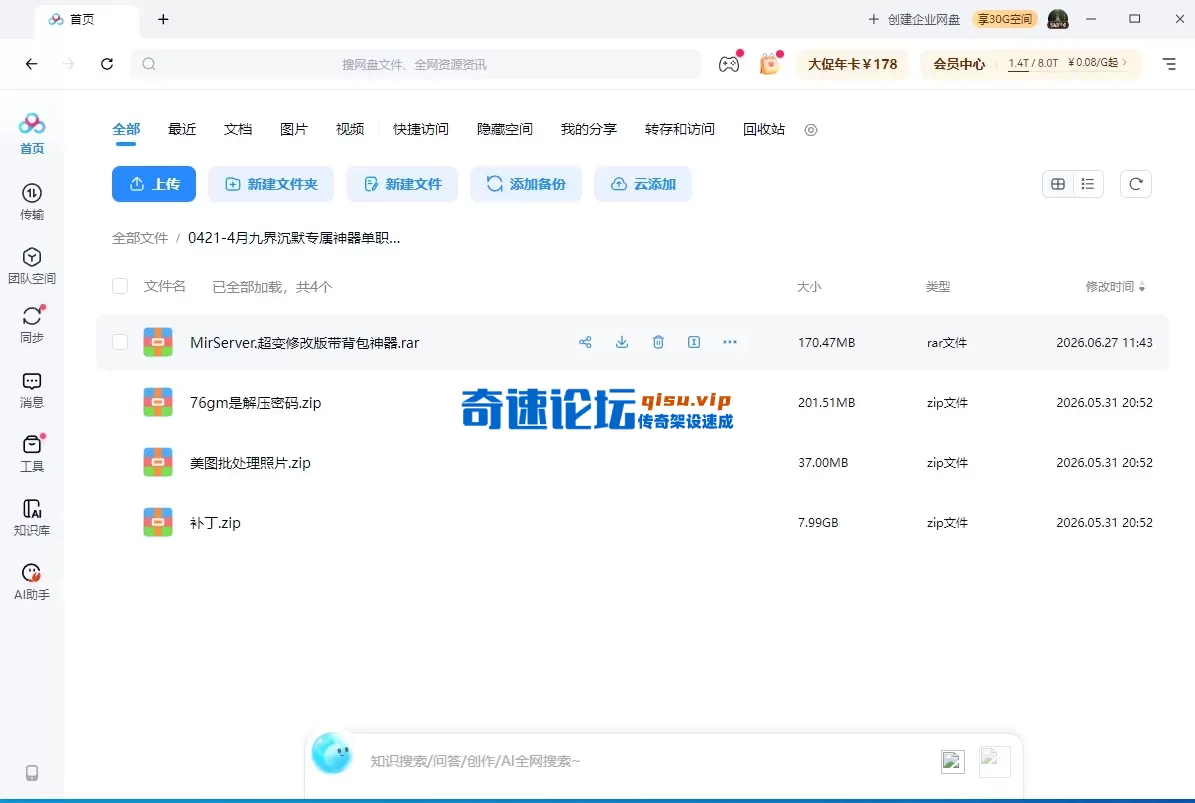
Task: Click the user avatar in title bar
Action: tap(1058, 19)
